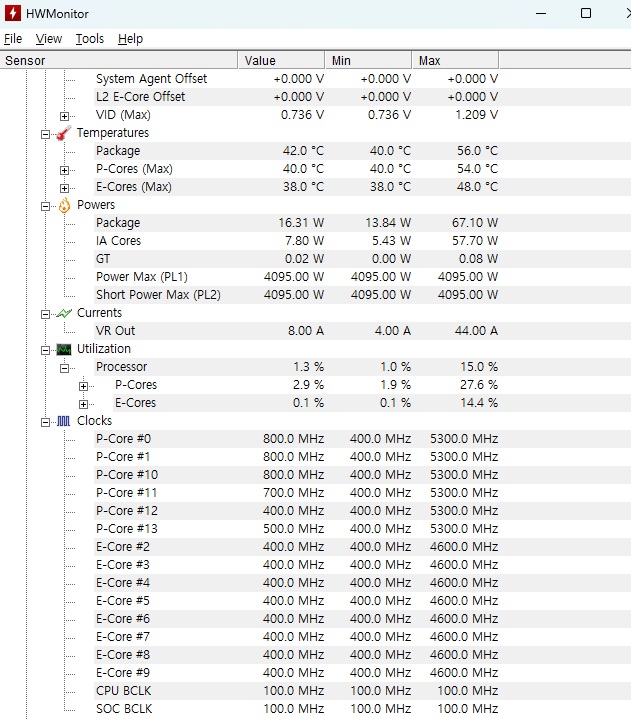Click the 16.31 W package power value

click(x=301, y=223)
